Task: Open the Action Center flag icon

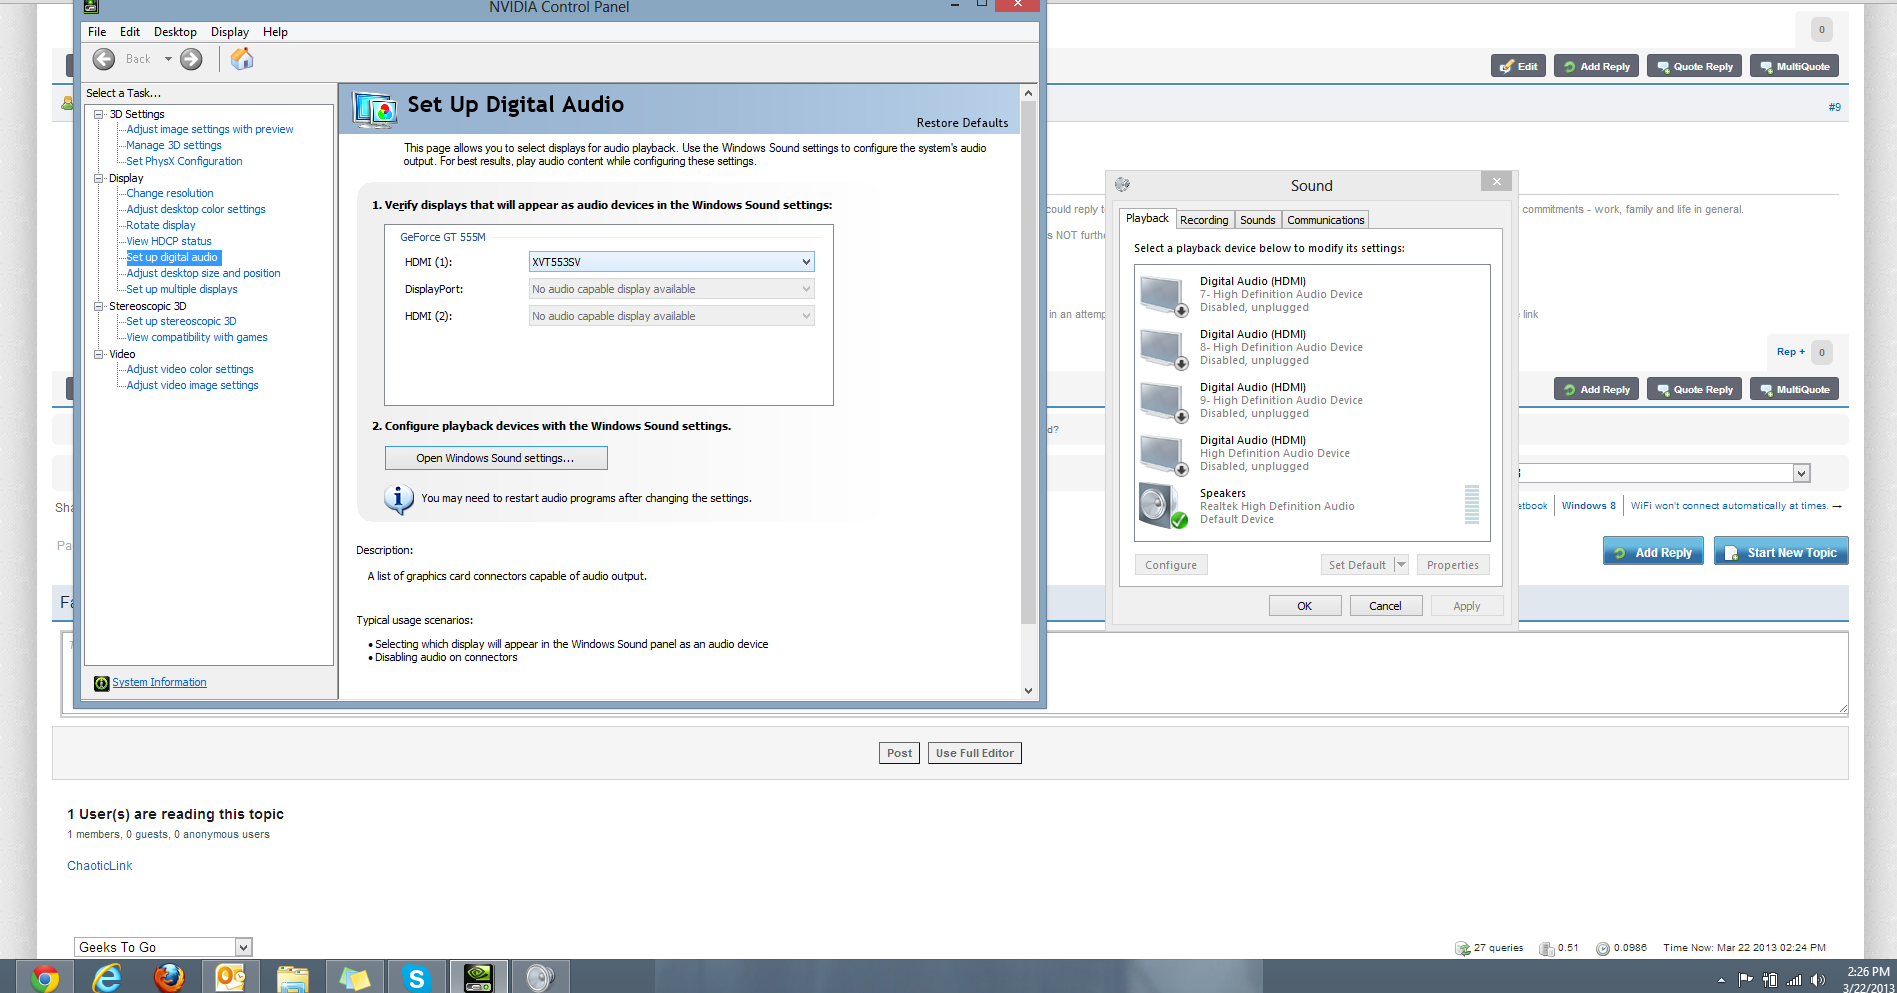Action: pos(1746,980)
